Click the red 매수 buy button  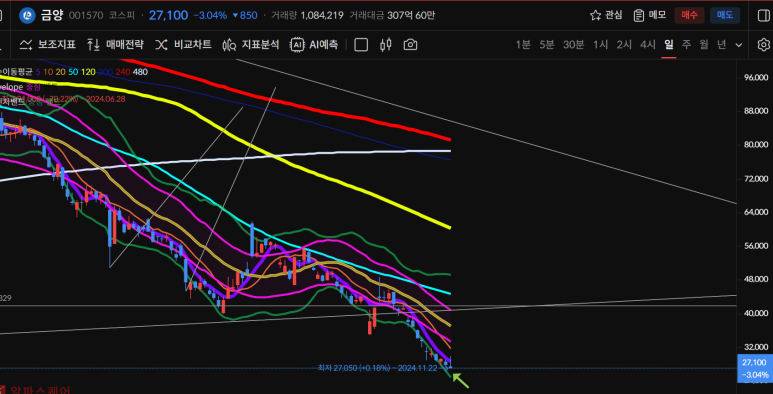(x=689, y=15)
